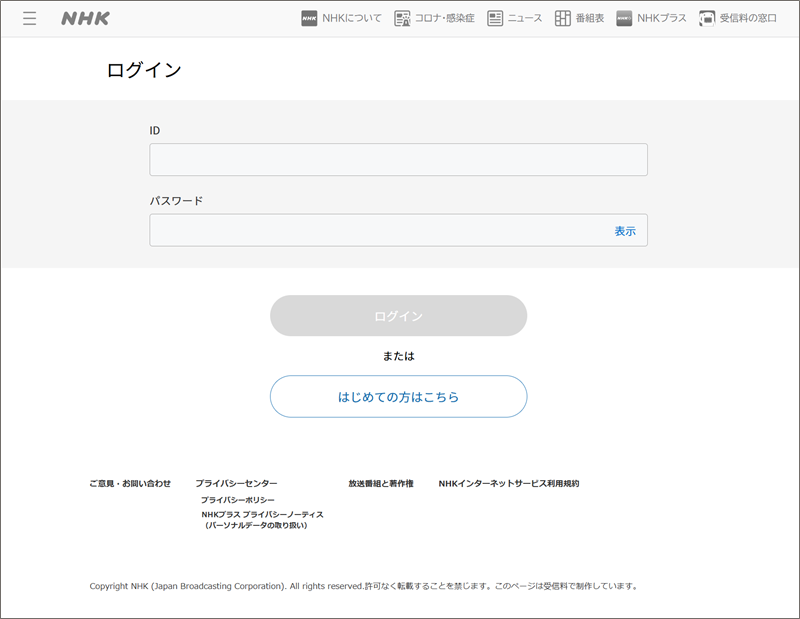
Task: Click the 受信料の窓口 icon
Action: 707,18
